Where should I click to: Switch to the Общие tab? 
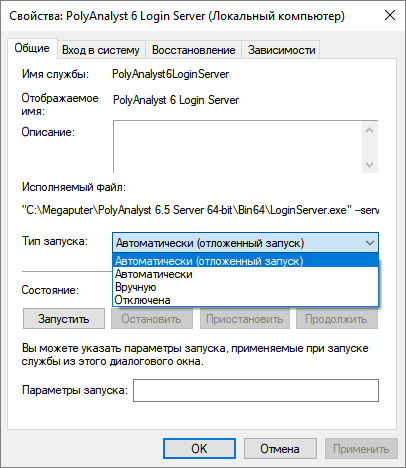click(32, 49)
